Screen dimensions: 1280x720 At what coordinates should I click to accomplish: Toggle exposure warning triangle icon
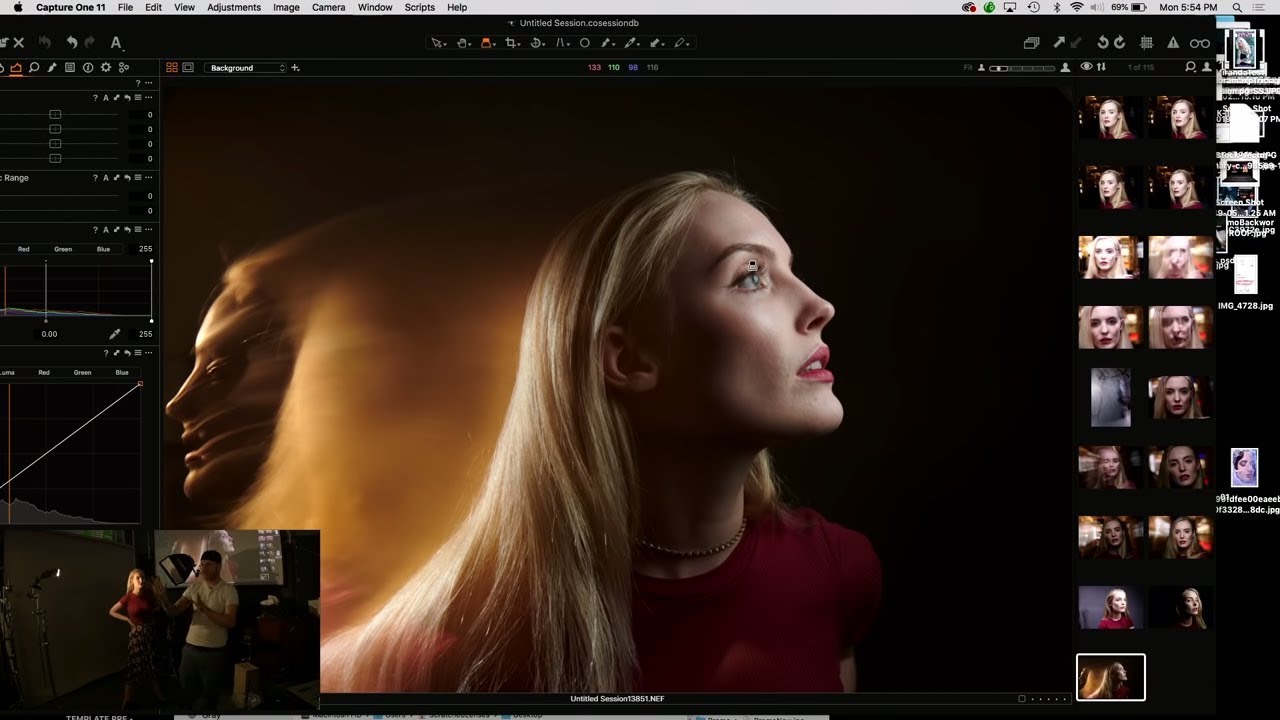[x=1173, y=43]
